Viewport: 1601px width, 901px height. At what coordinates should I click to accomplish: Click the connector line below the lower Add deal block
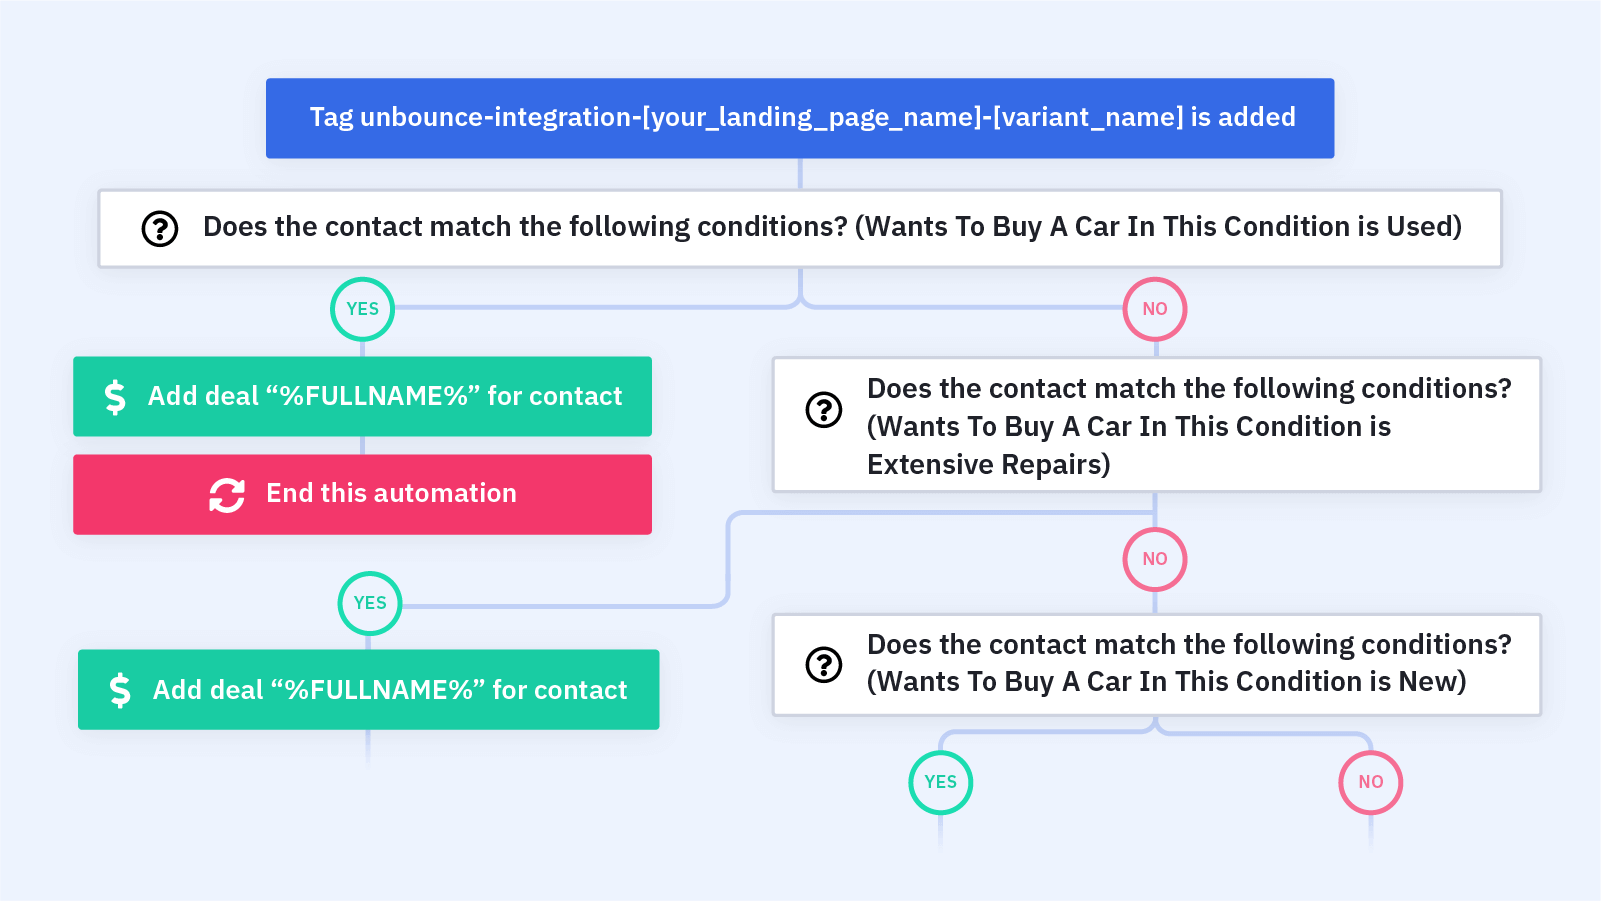point(368,748)
